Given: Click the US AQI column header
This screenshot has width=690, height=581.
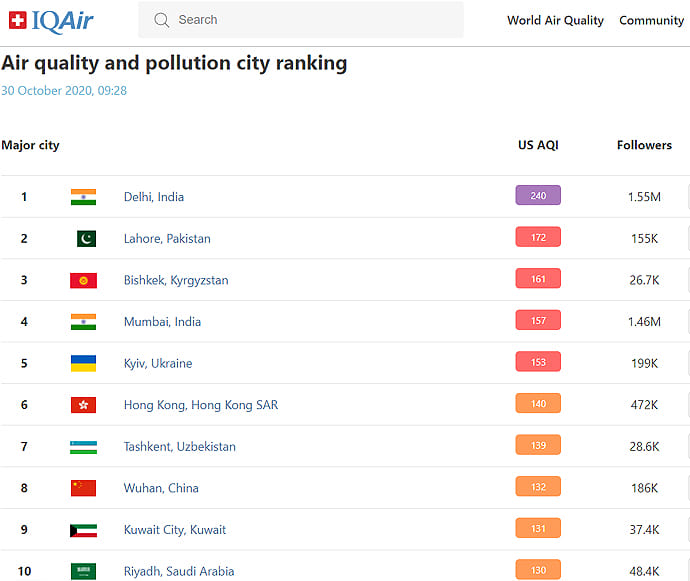Looking at the screenshot, I should point(538,145).
